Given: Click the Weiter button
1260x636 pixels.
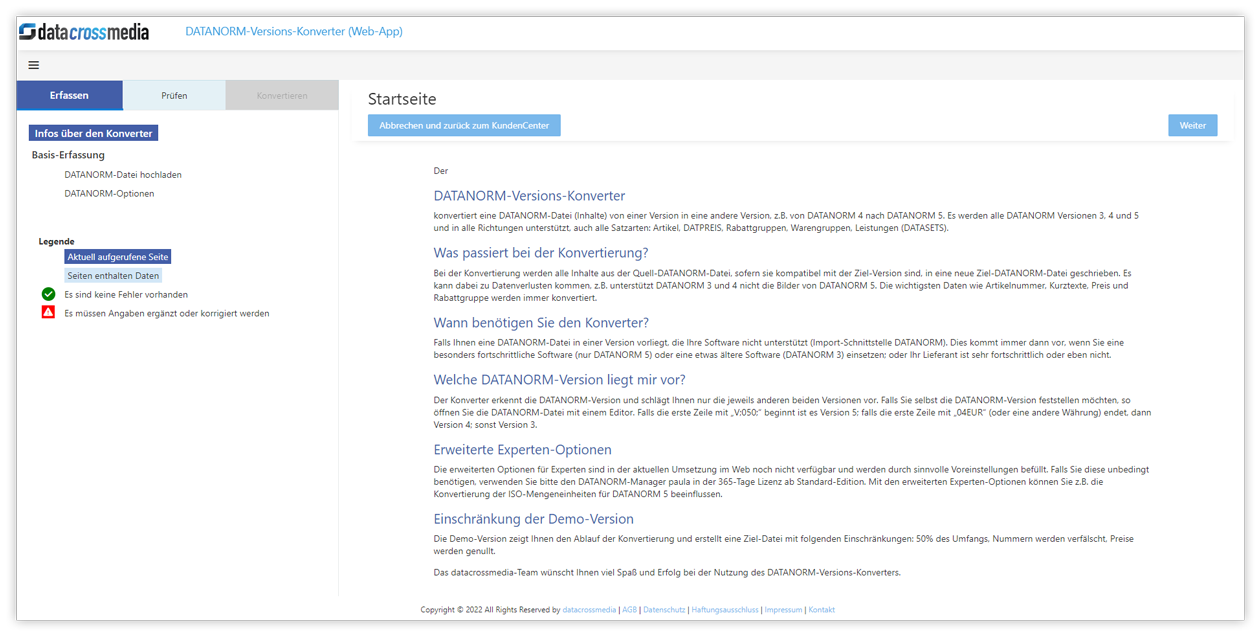Looking at the screenshot, I should pyautogui.click(x=1192, y=125).
